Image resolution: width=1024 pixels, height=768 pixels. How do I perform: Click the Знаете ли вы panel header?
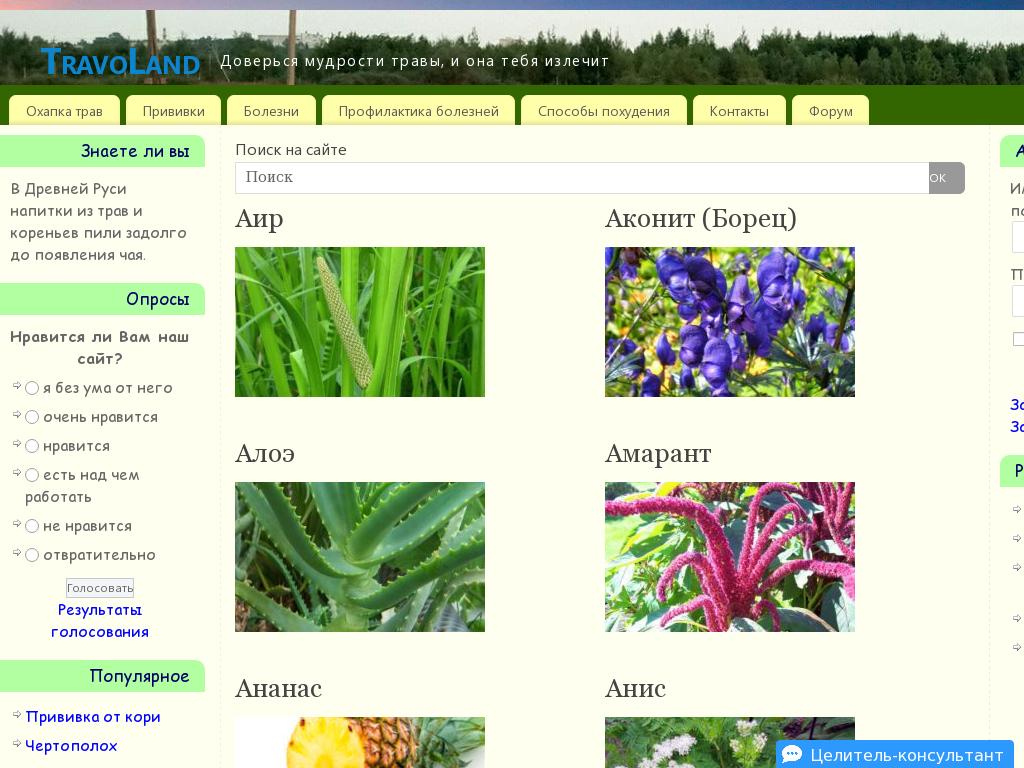[x=103, y=151]
